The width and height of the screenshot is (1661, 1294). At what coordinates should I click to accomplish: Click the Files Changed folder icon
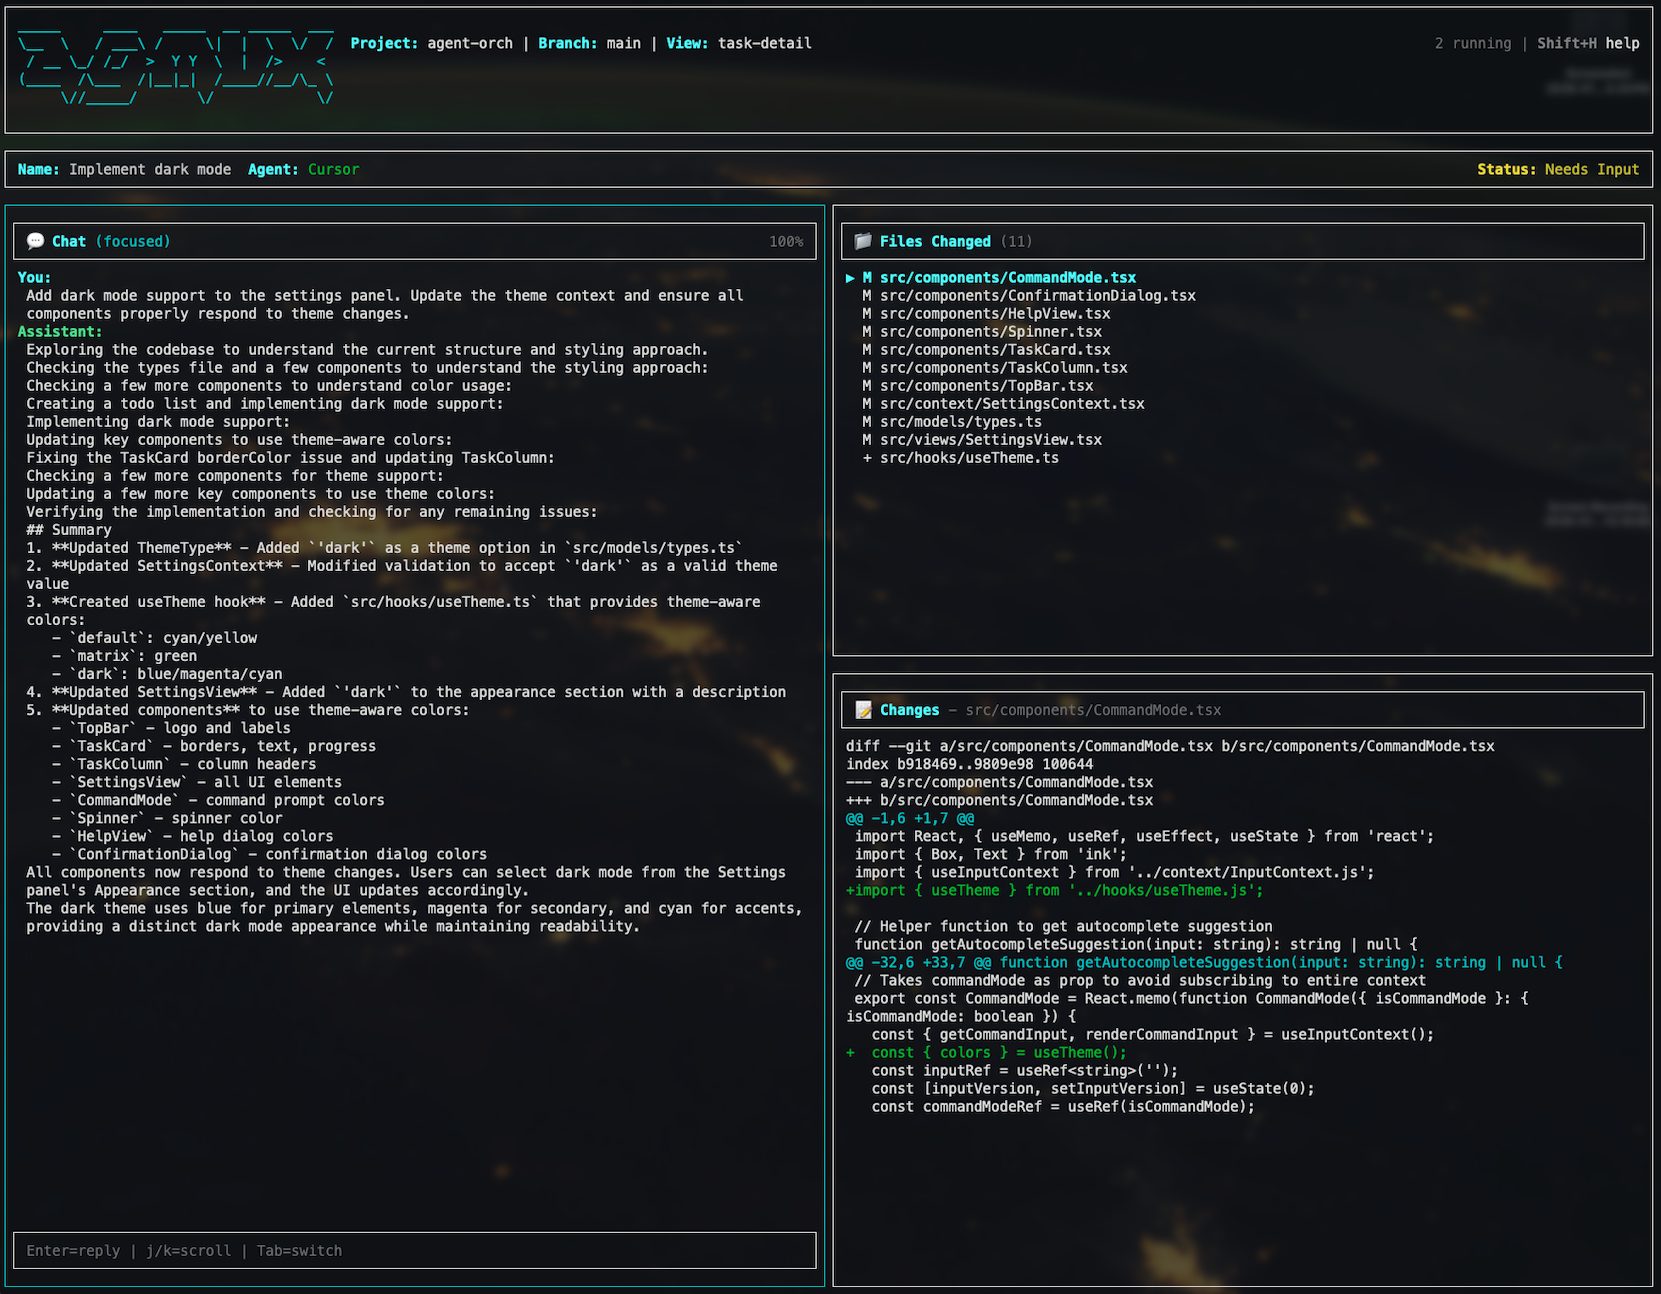click(863, 241)
